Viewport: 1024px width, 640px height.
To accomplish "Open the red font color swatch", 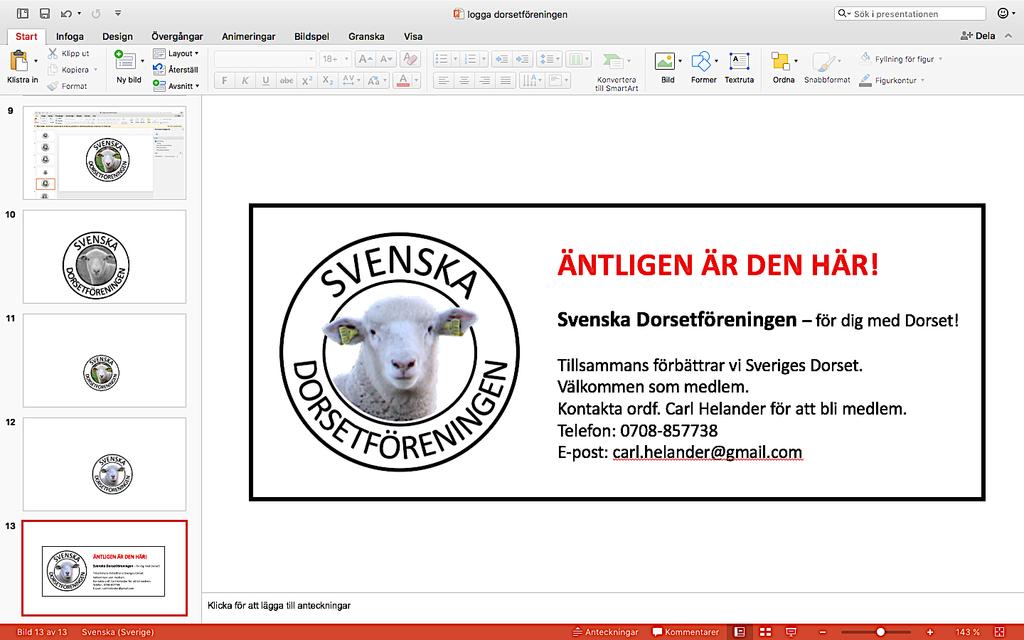I will (403, 80).
